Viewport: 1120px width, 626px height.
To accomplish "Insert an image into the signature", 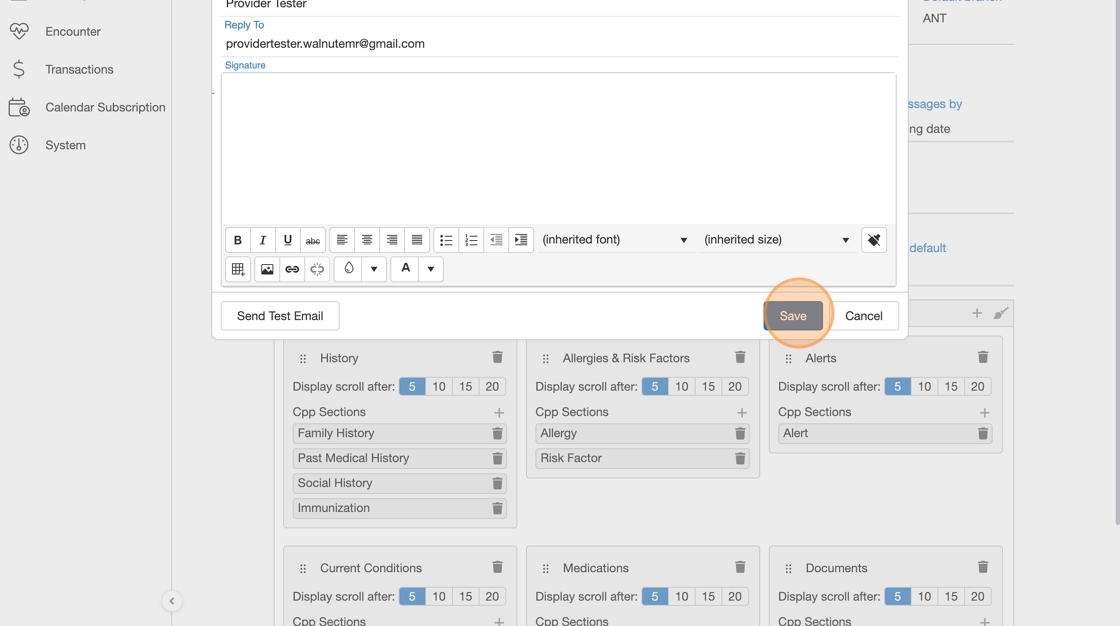I will point(267,269).
